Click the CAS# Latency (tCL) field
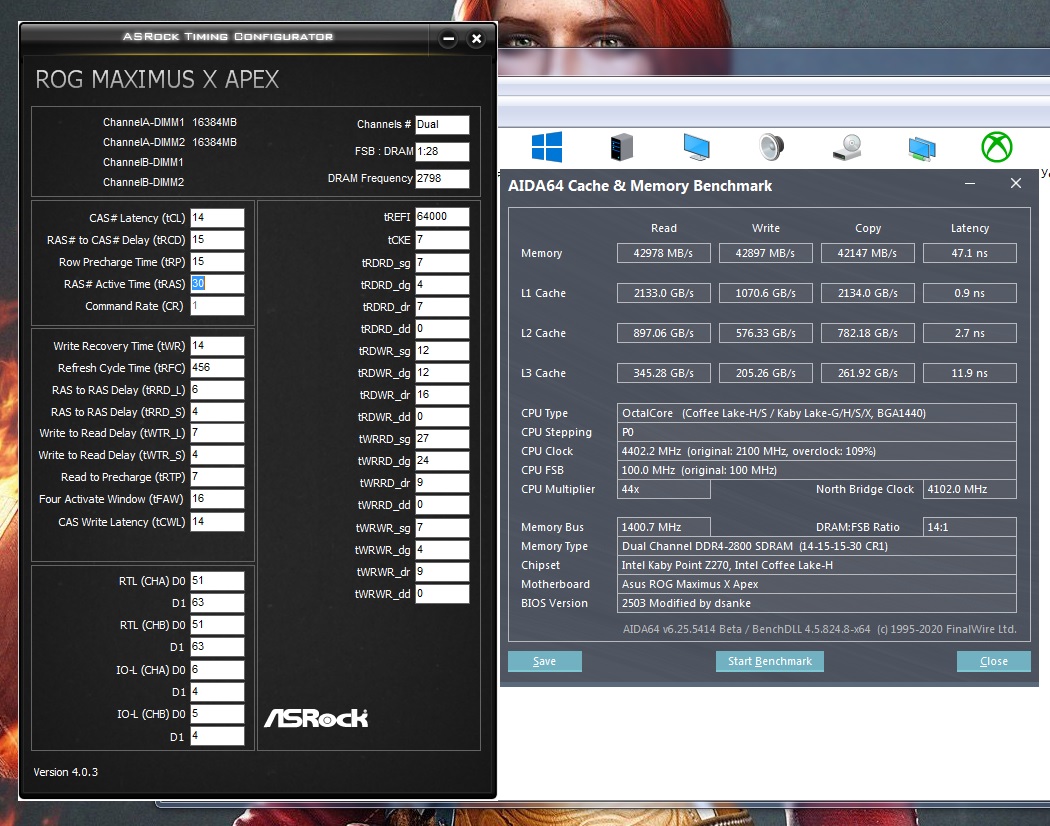 click(x=218, y=218)
